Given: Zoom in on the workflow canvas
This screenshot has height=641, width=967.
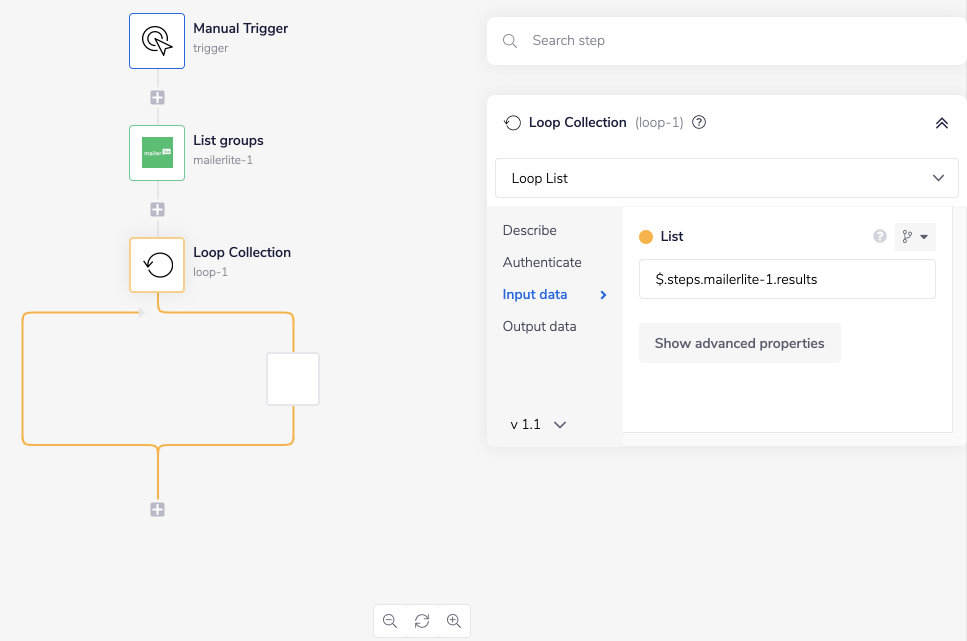Looking at the screenshot, I should (x=454, y=621).
